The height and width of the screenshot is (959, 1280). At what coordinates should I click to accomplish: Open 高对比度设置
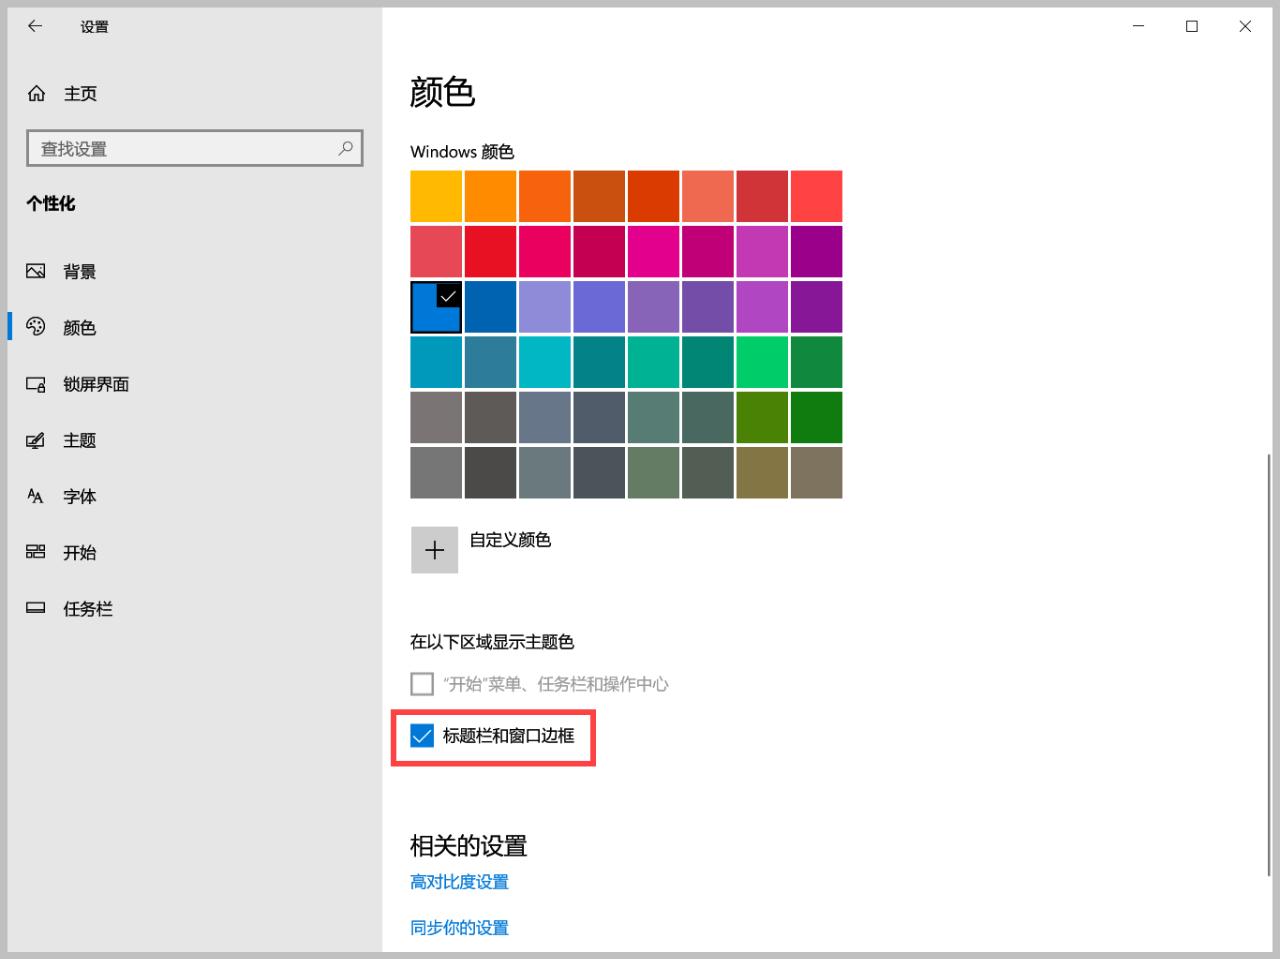458,882
